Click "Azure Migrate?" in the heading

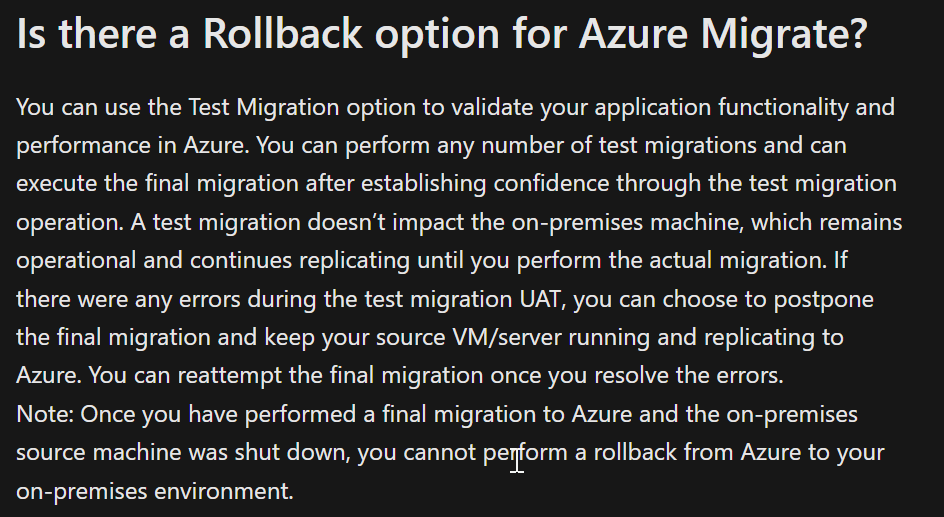[723, 36]
